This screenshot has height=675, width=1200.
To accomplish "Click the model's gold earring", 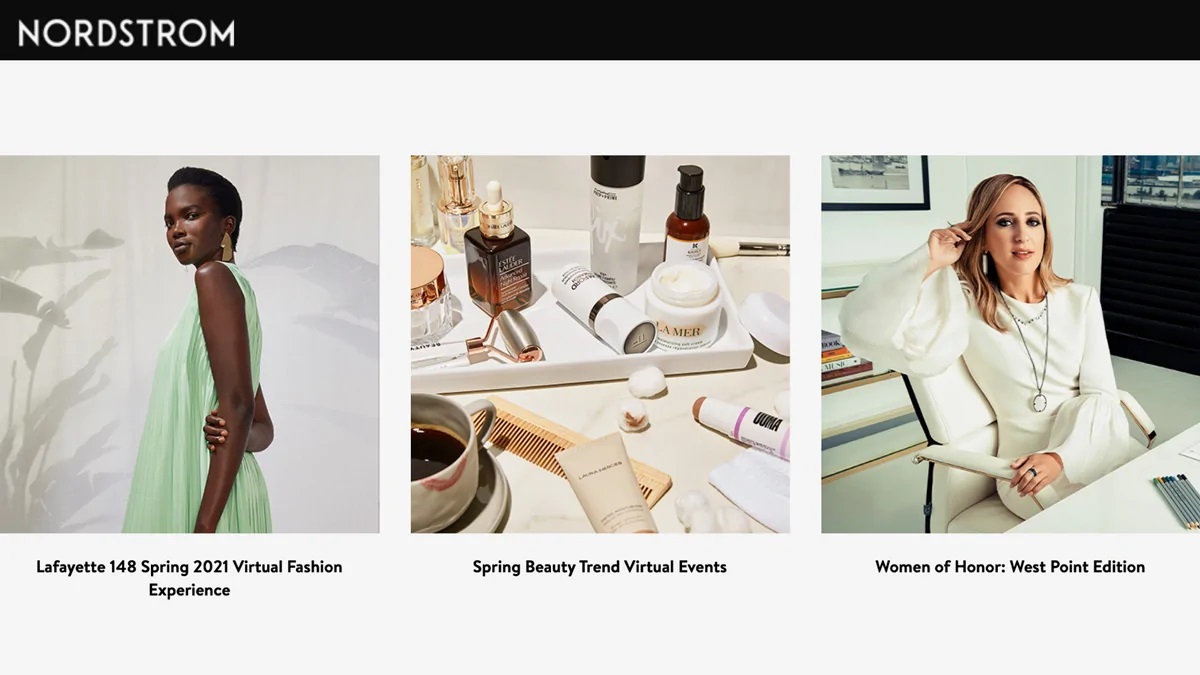I will click(x=227, y=246).
